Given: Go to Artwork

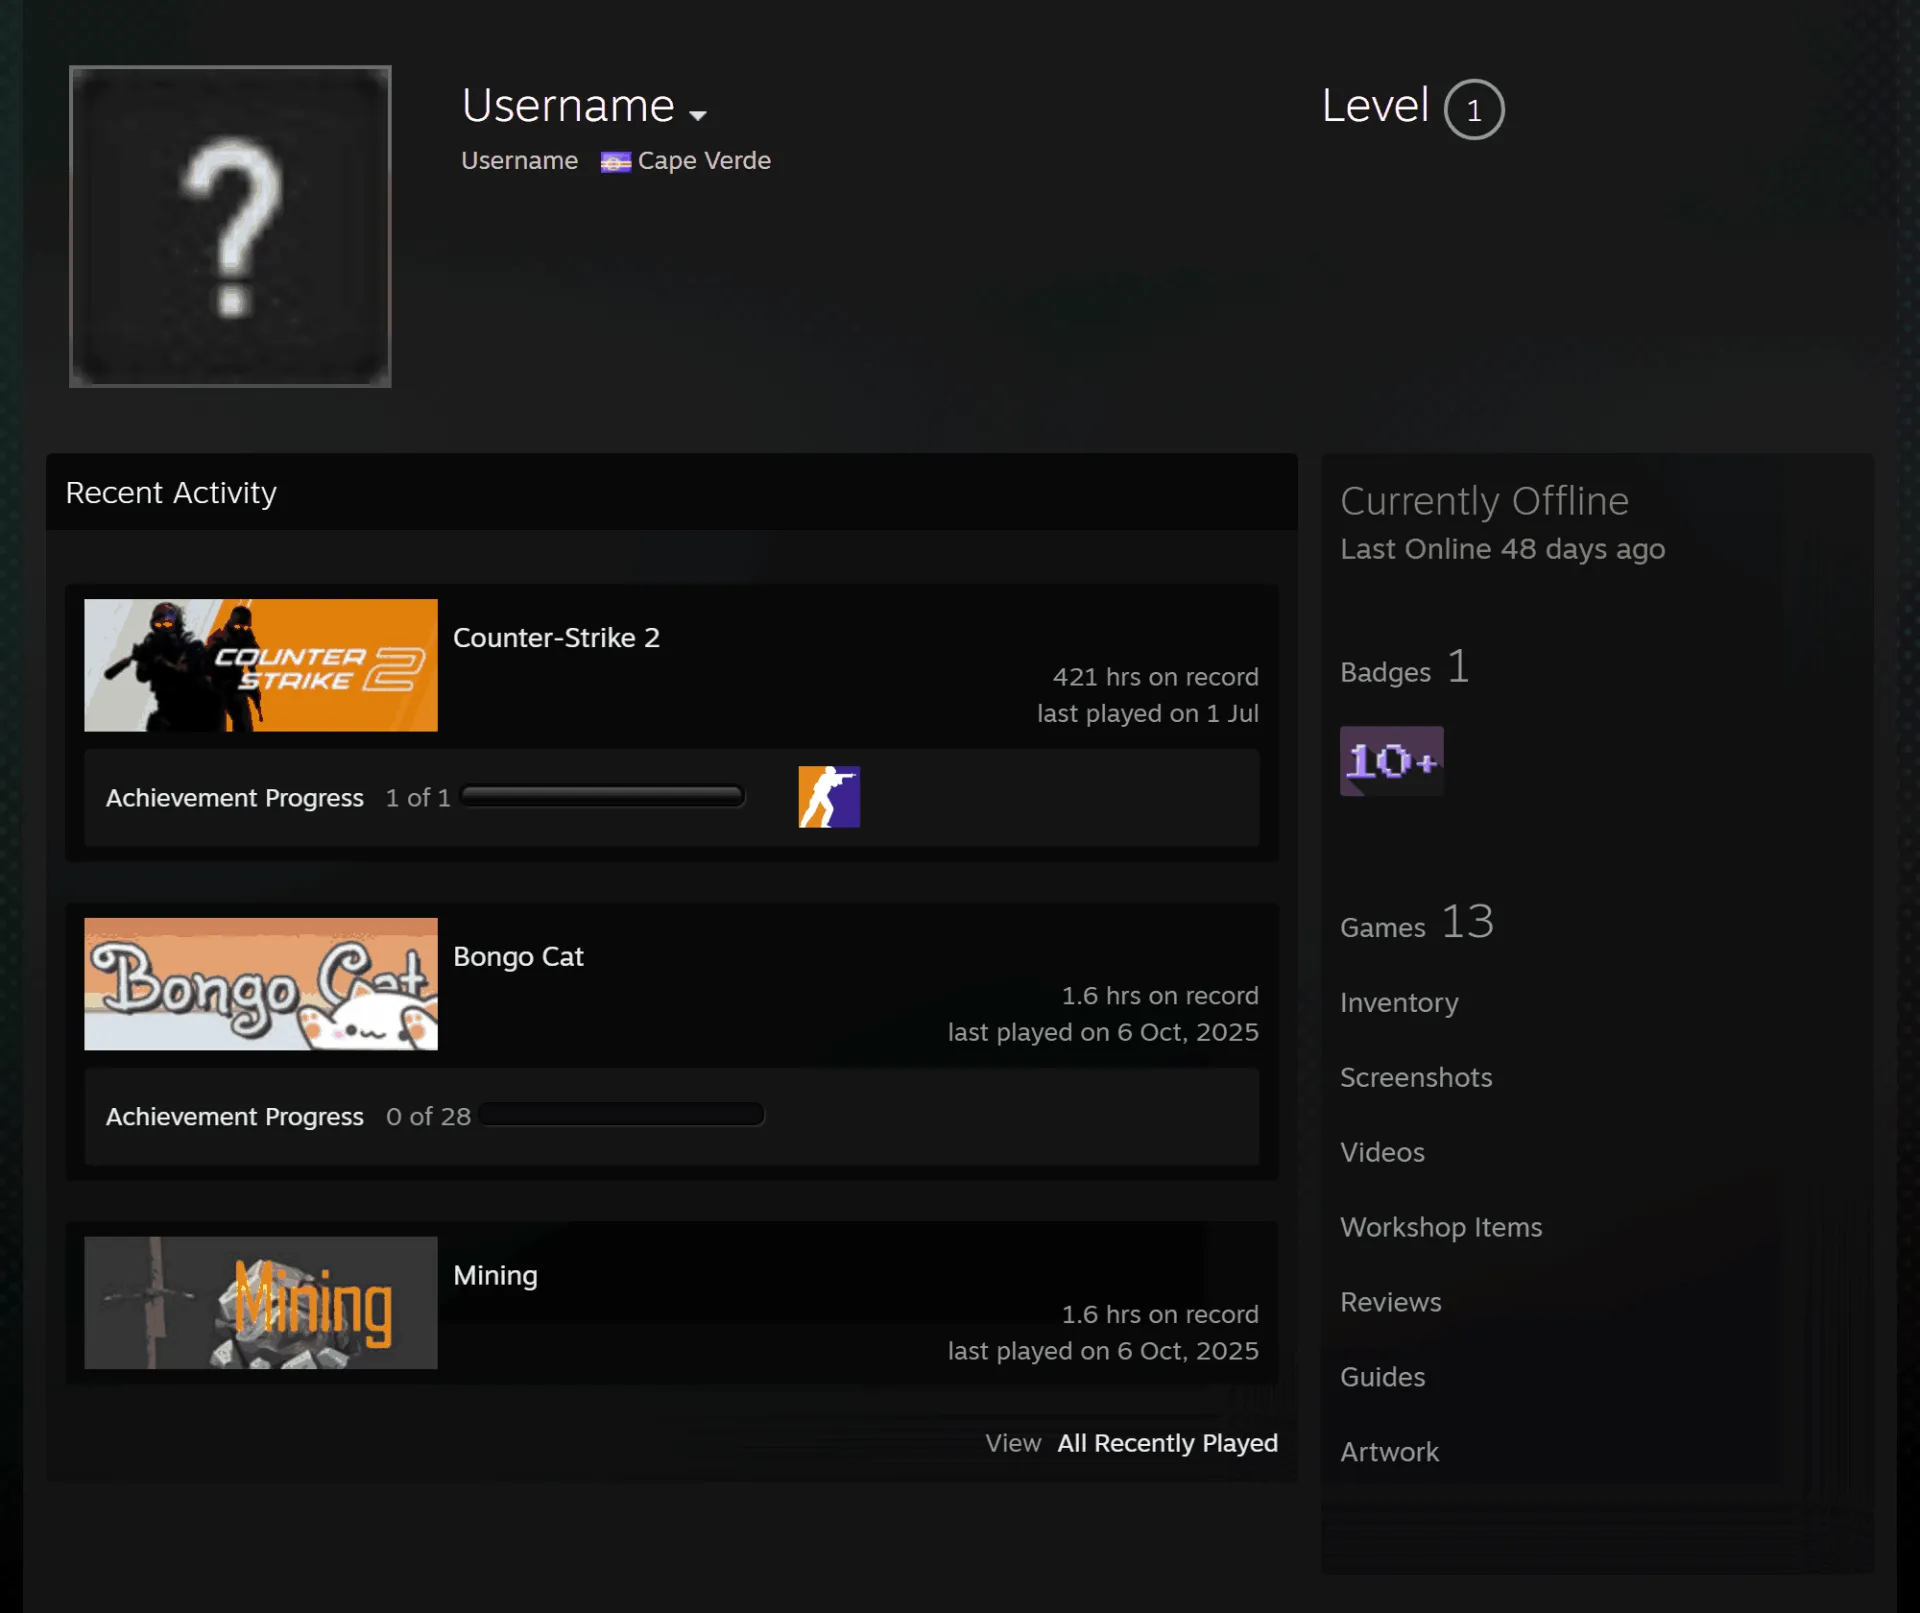Looking at the screenshot, I should pyautogui.click(x=1389, y=1452).
